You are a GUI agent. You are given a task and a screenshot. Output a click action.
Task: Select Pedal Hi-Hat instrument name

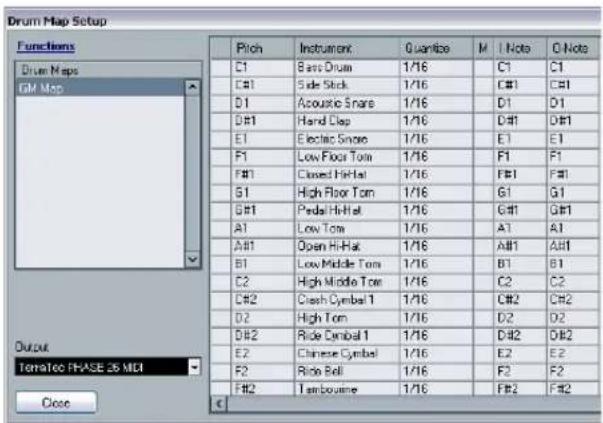329,210
